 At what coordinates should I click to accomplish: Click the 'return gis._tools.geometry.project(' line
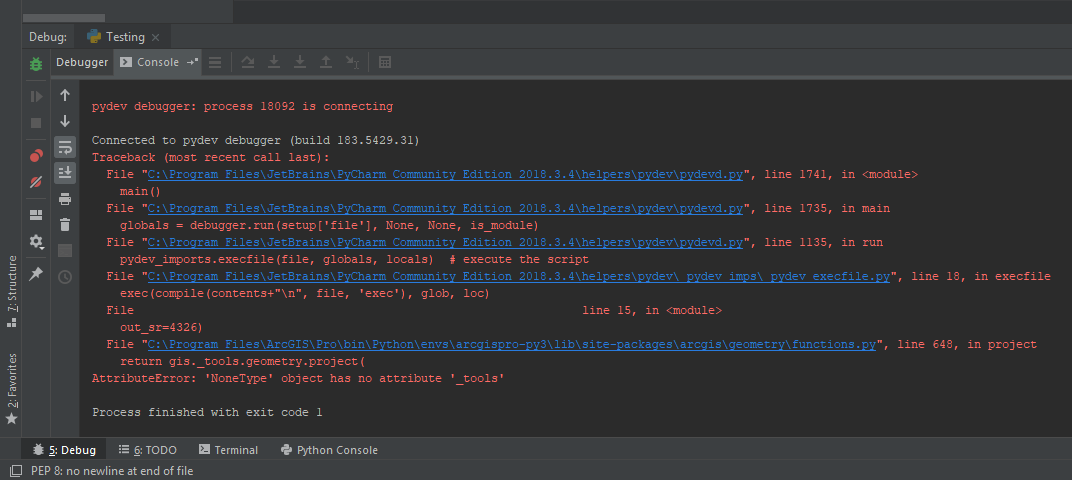[243, 362]
